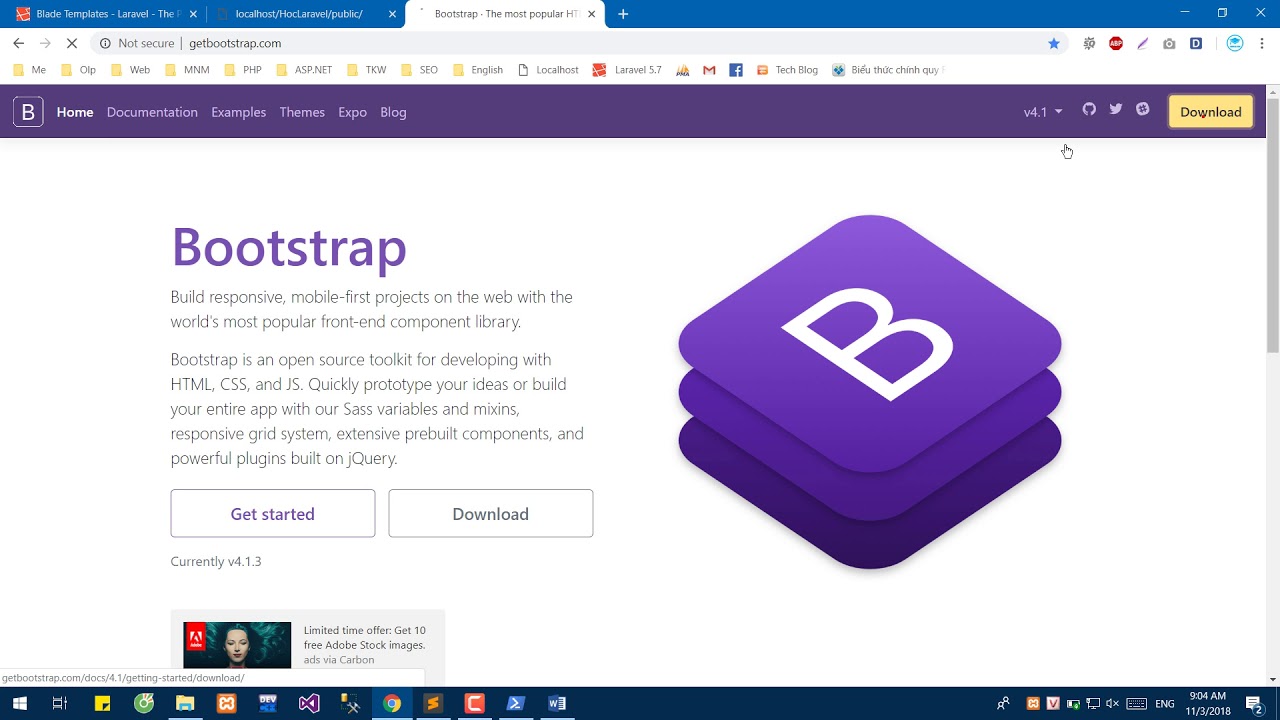Open Task View on the taskbar
The height and width of the screenshot is (720, 1280).
pyautogui.click(x=60, y=703)
